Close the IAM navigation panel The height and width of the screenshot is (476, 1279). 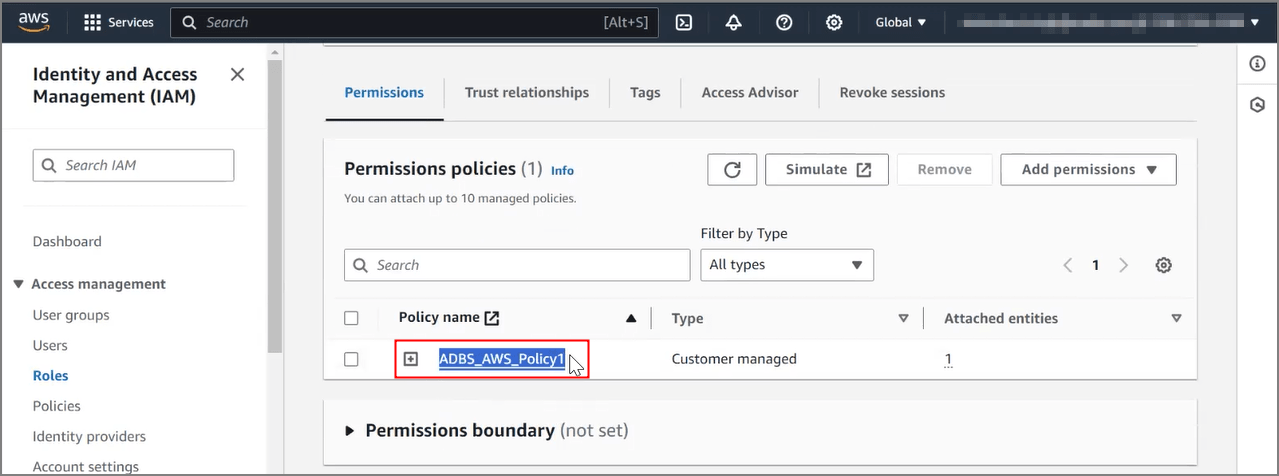coord(237,75)
